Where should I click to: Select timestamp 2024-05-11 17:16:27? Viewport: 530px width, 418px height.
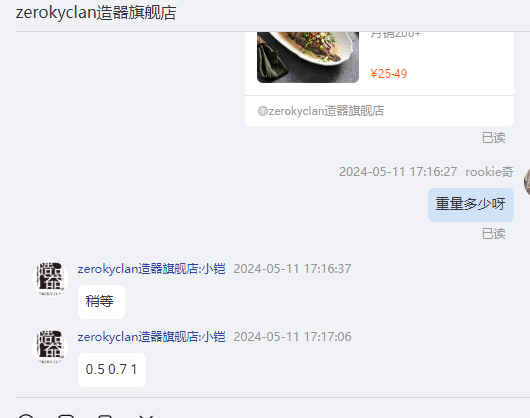[x=398, y=172]
